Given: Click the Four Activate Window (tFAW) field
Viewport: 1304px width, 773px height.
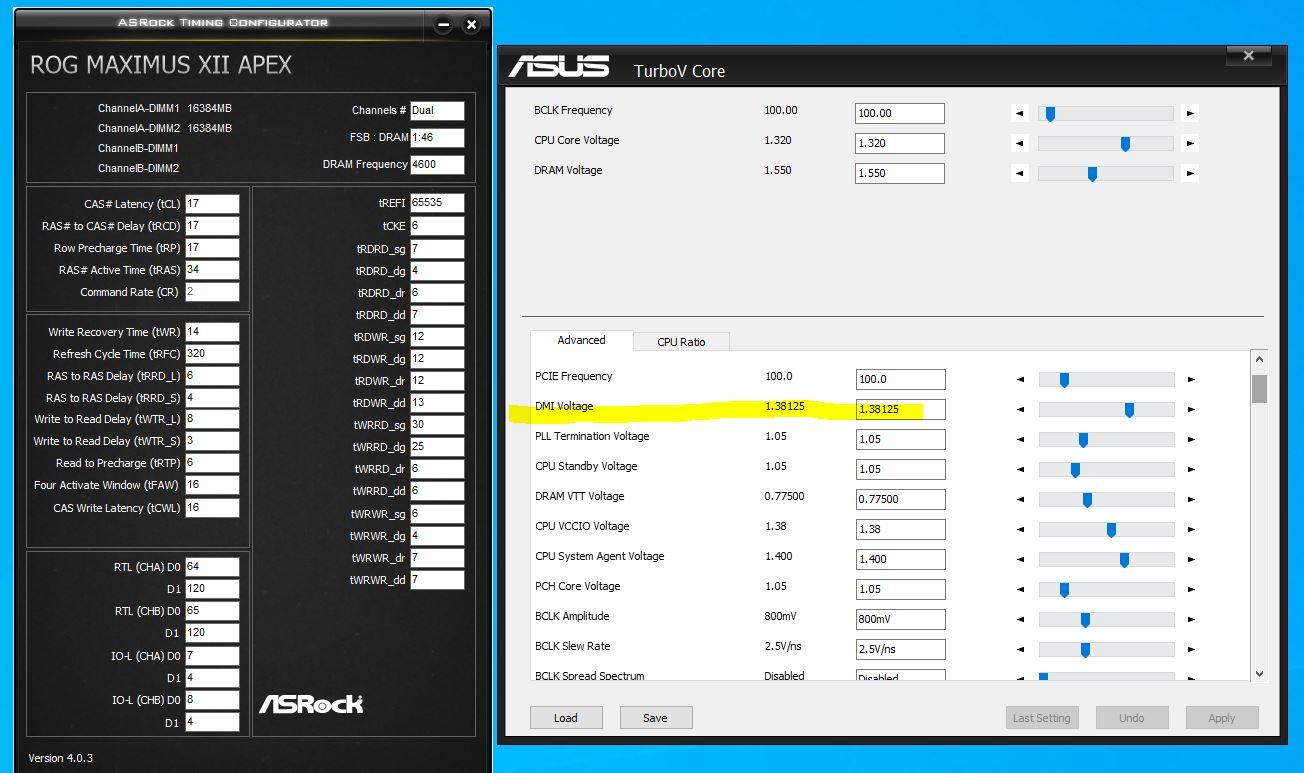Looking at the screenshot, I should (212, 485).
